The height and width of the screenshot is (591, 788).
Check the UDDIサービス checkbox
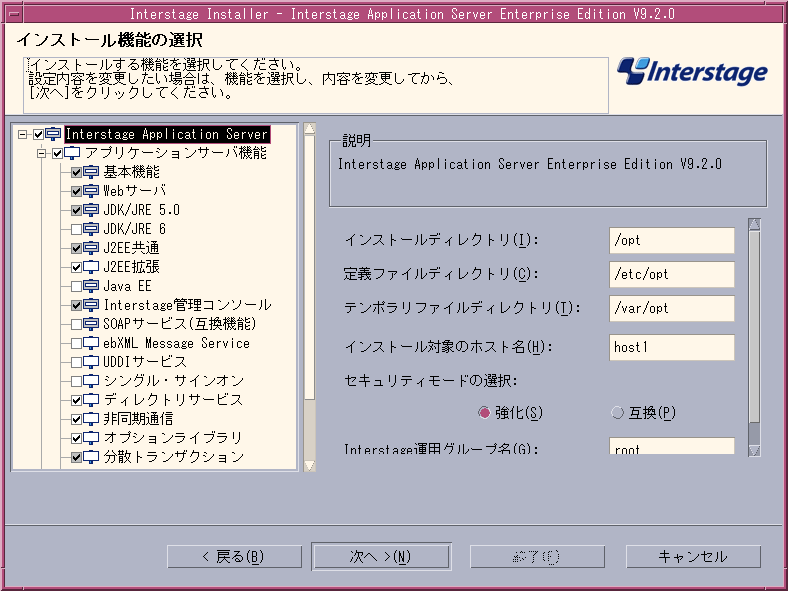(x=76, y=362)
